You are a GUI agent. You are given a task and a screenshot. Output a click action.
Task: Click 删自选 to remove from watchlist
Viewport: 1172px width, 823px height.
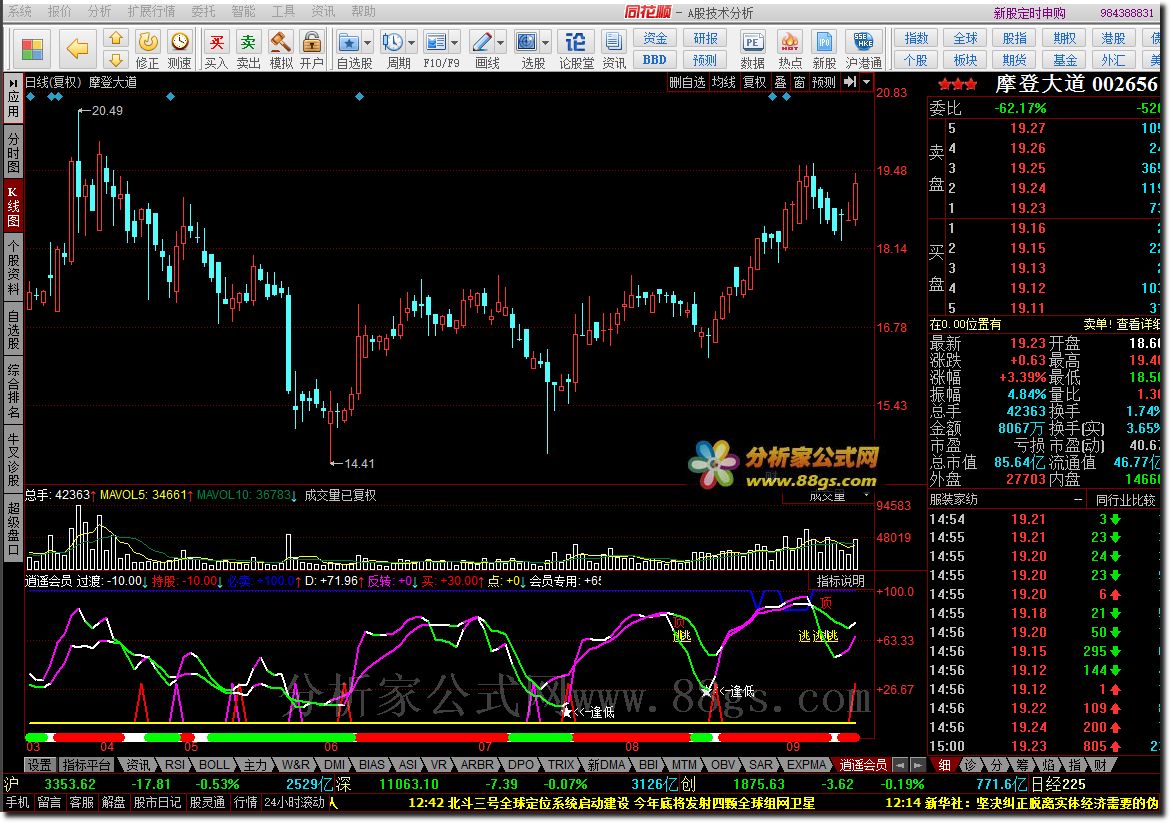687,82
